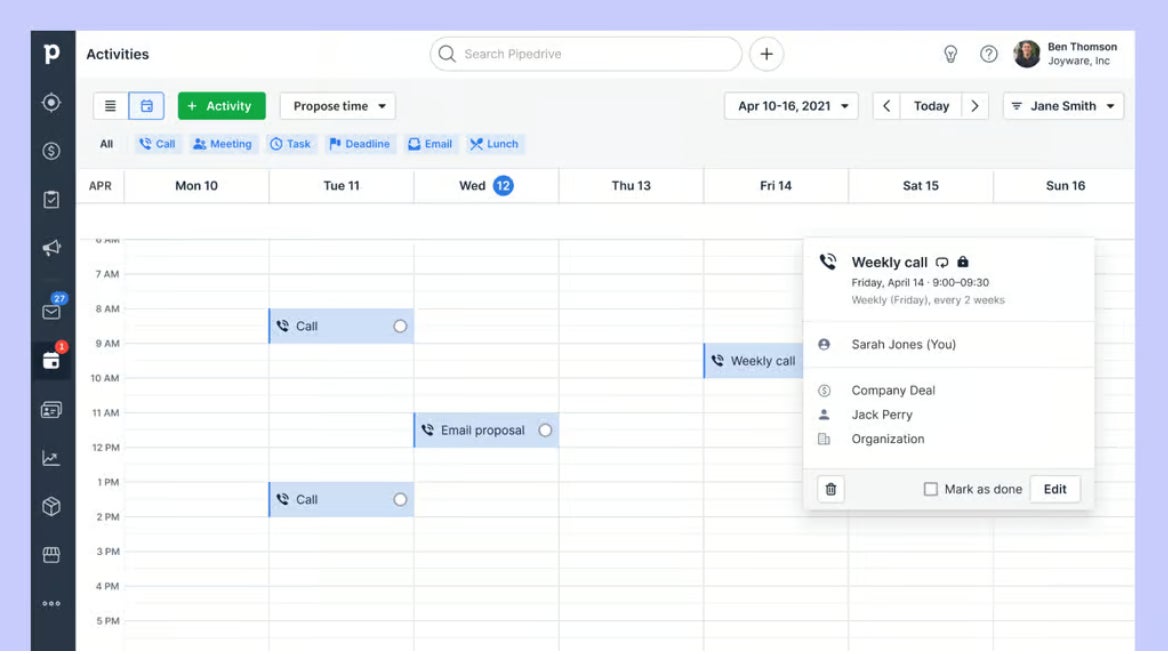The image size is (1168, 654).
Task: Filter activities by Meeting
Action: (x=222, y=144)
